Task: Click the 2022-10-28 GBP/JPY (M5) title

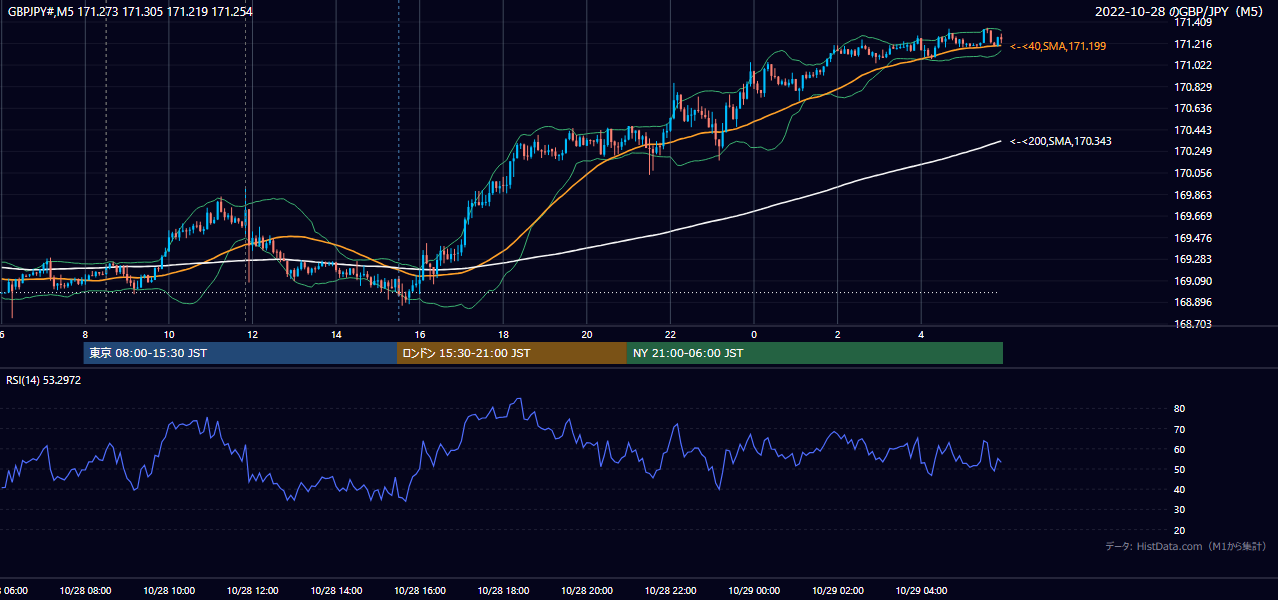Action: tap(1181, 12)
